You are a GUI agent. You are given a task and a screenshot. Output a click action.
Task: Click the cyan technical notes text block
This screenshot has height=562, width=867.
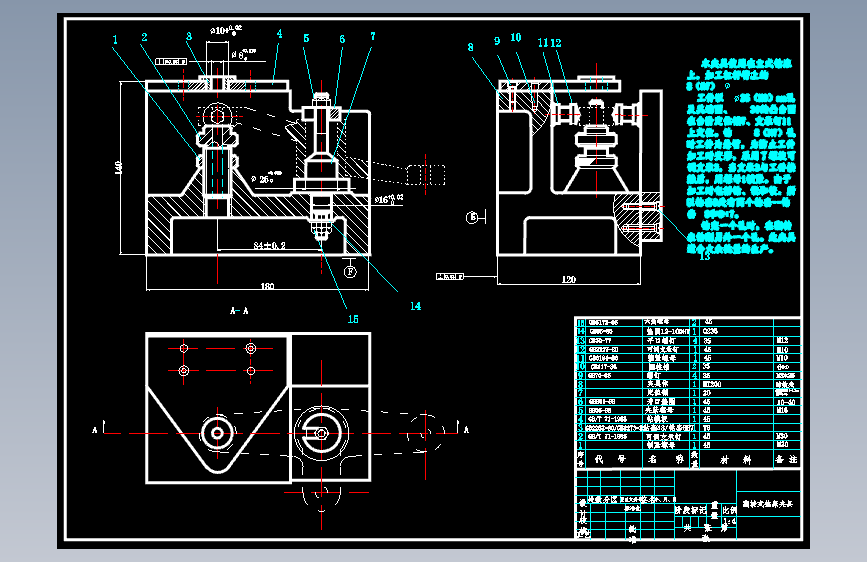point(741,156)
